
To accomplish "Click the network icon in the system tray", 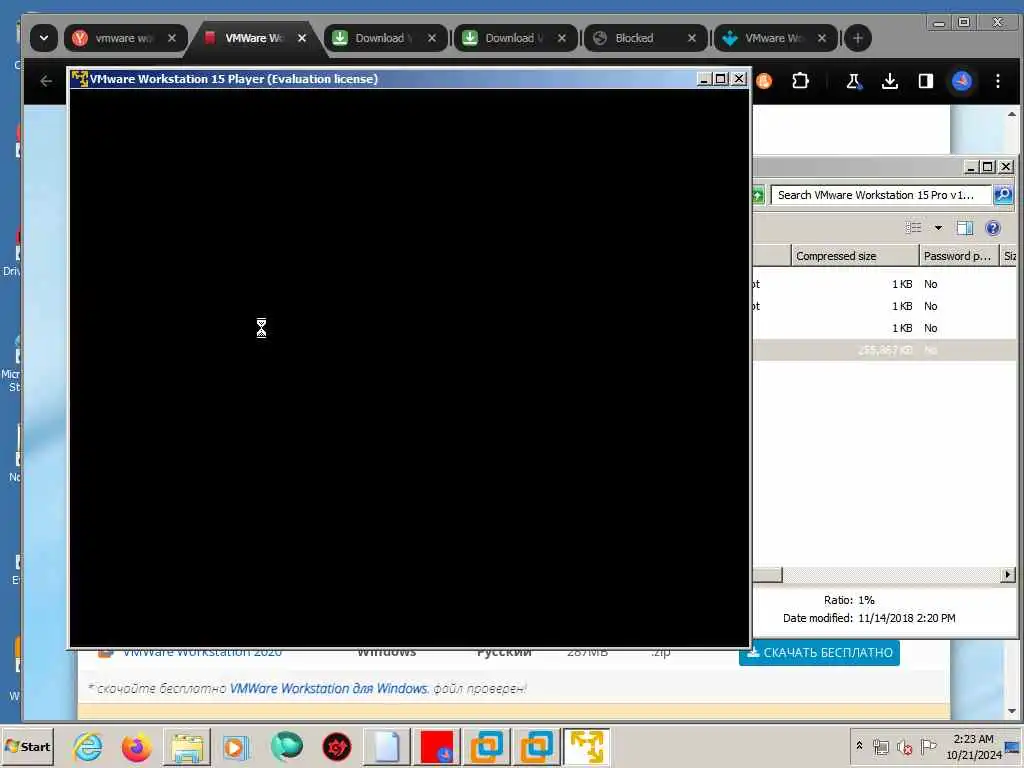I will pyautogui.click(x=880, y=746).
